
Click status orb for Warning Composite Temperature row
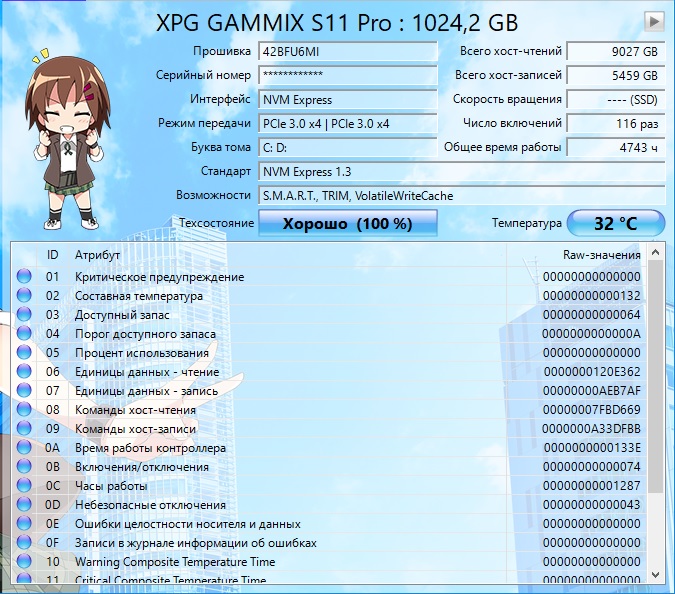(x=24, y=561)
